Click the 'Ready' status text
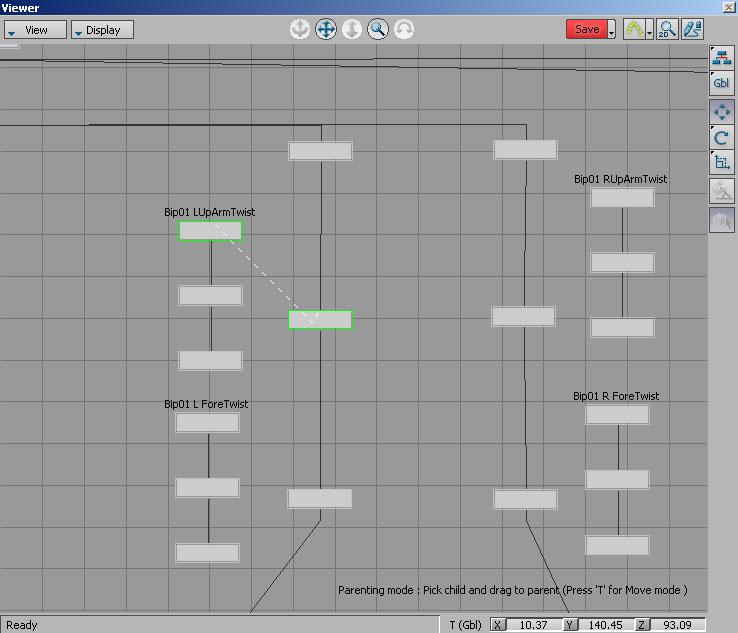The width and height of the screenshot is (738, 633). (x=21, y=625)
